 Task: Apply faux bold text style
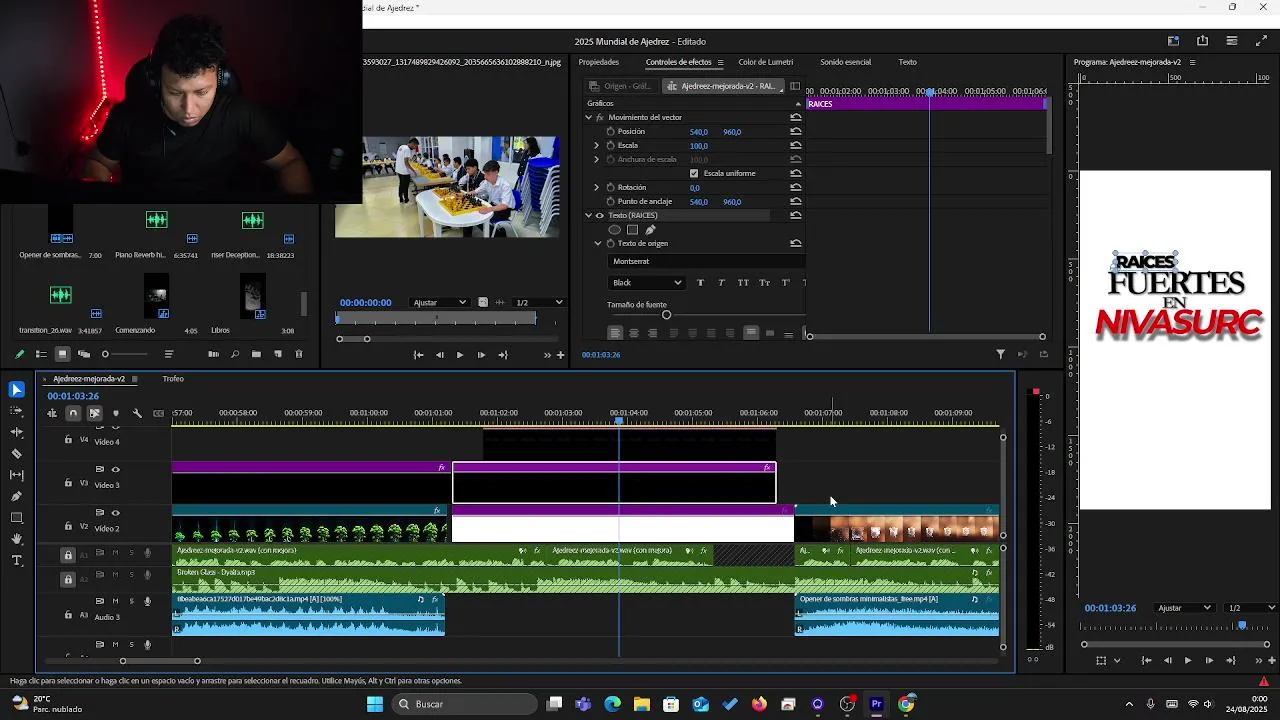(x=700, y=283)
